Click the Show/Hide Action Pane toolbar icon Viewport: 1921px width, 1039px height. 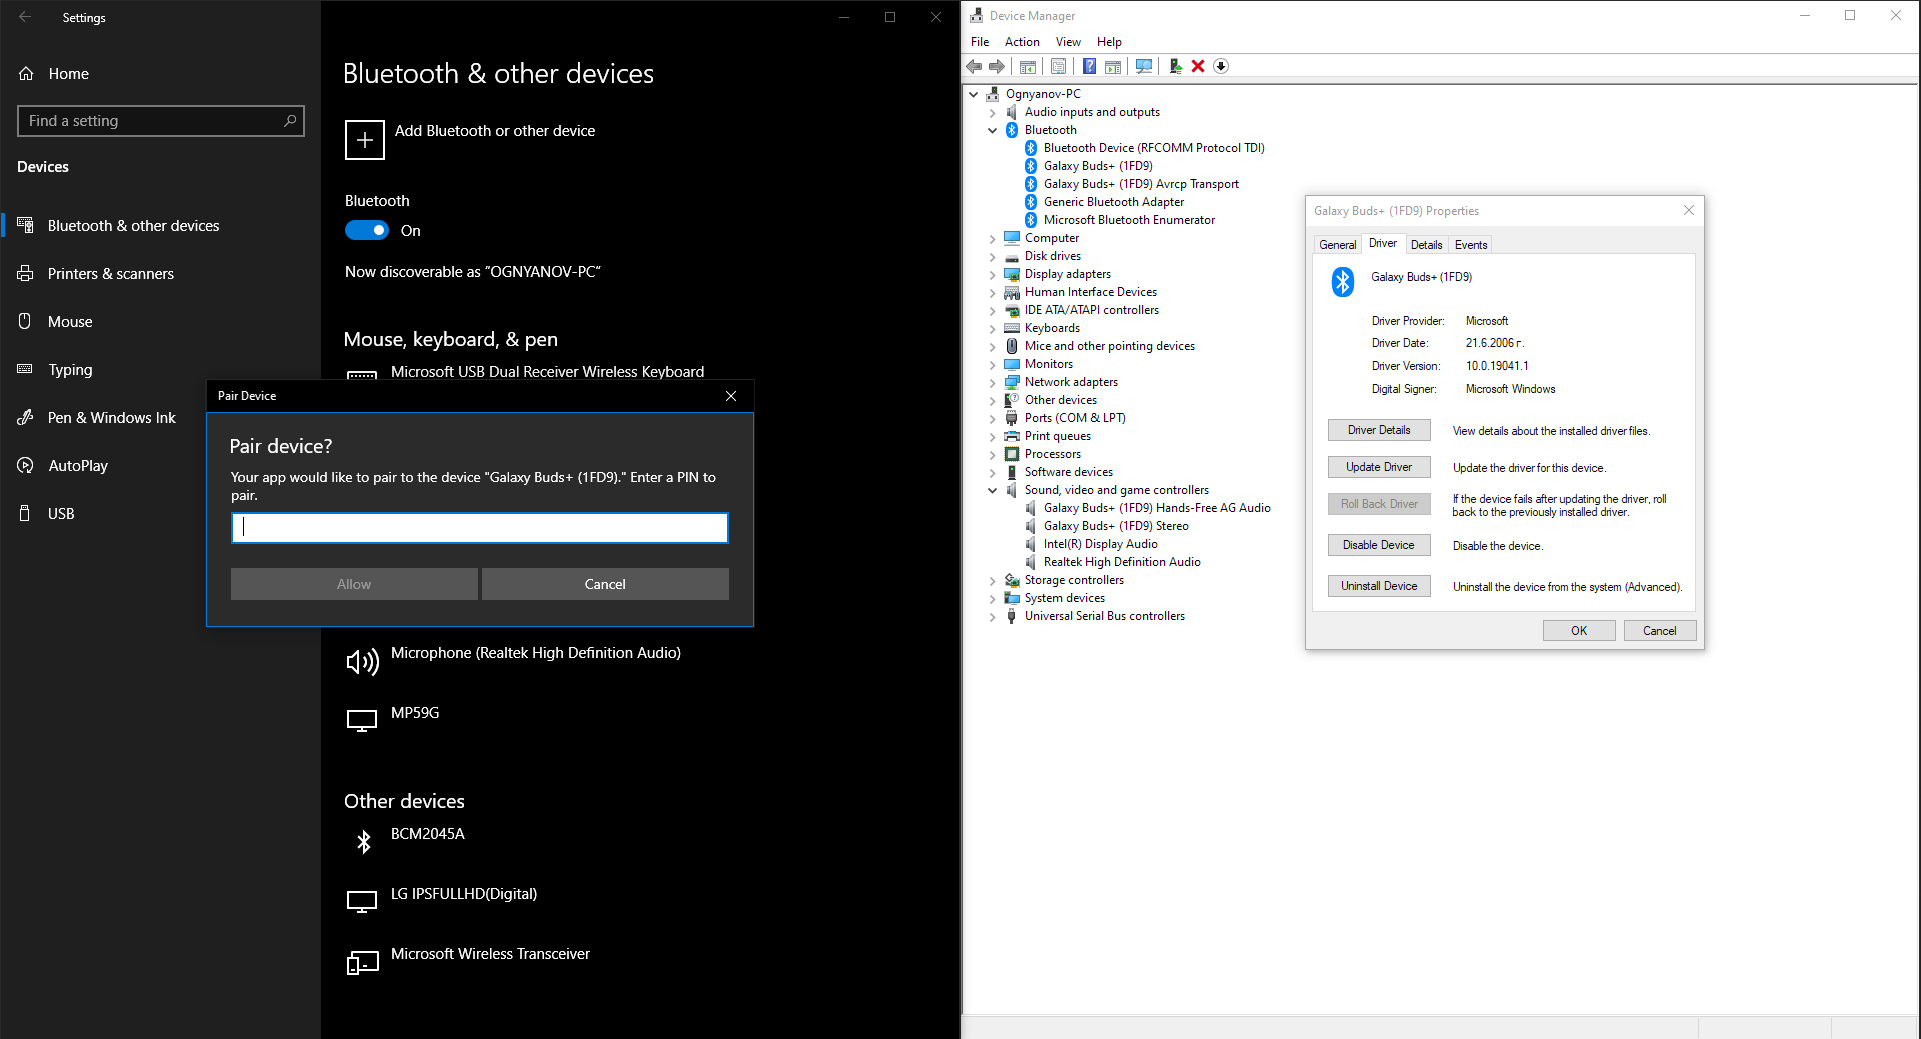pyautogui.click(x=1113, y=66)
